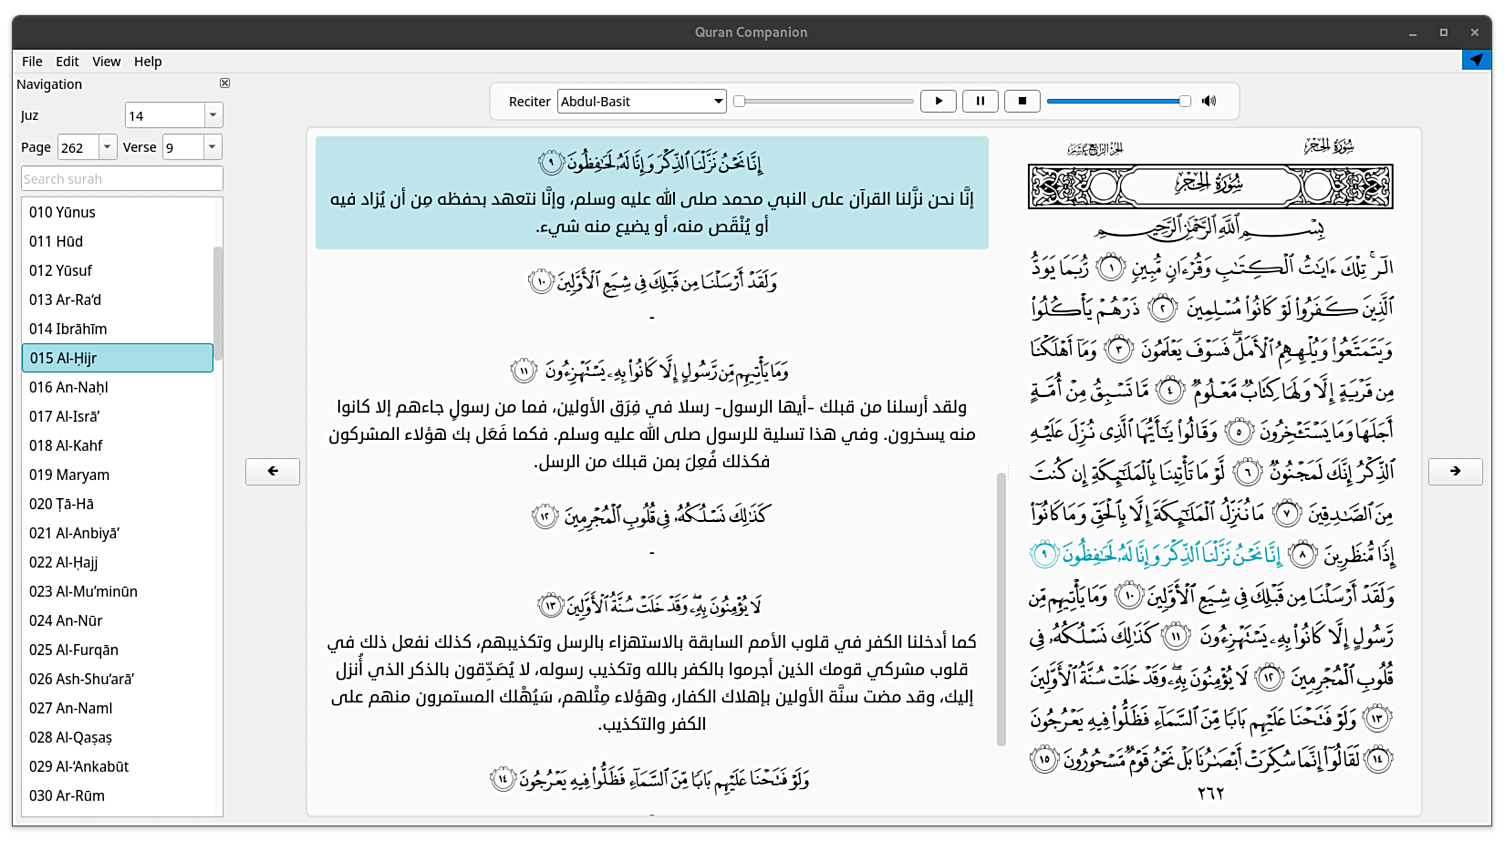Mute audio using the speaker icon

point(1208,101)
